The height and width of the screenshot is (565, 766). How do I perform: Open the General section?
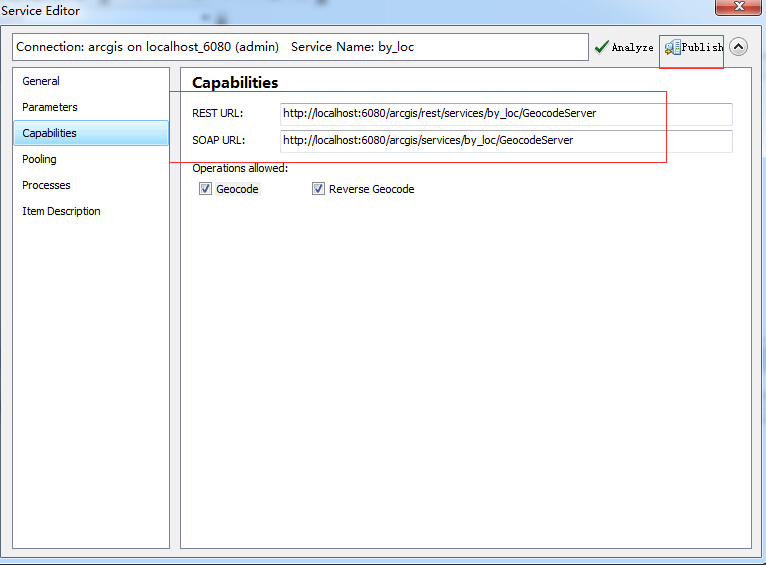tap(91, 81)
